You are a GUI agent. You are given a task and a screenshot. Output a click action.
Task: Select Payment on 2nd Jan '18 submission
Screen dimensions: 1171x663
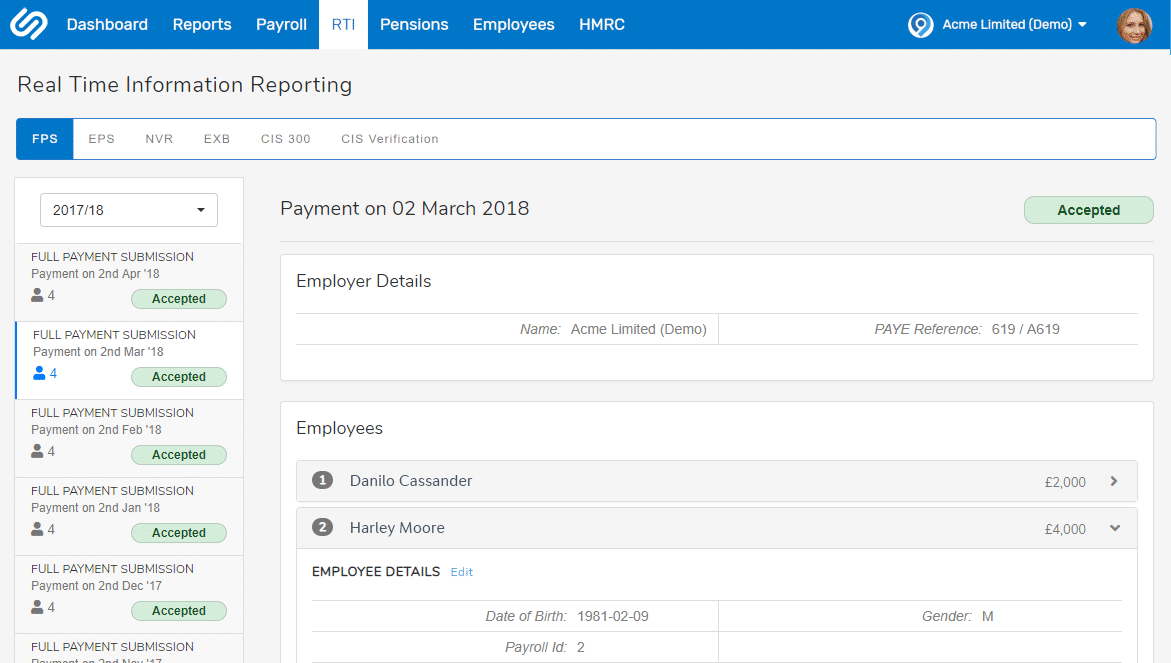[129, 517]
